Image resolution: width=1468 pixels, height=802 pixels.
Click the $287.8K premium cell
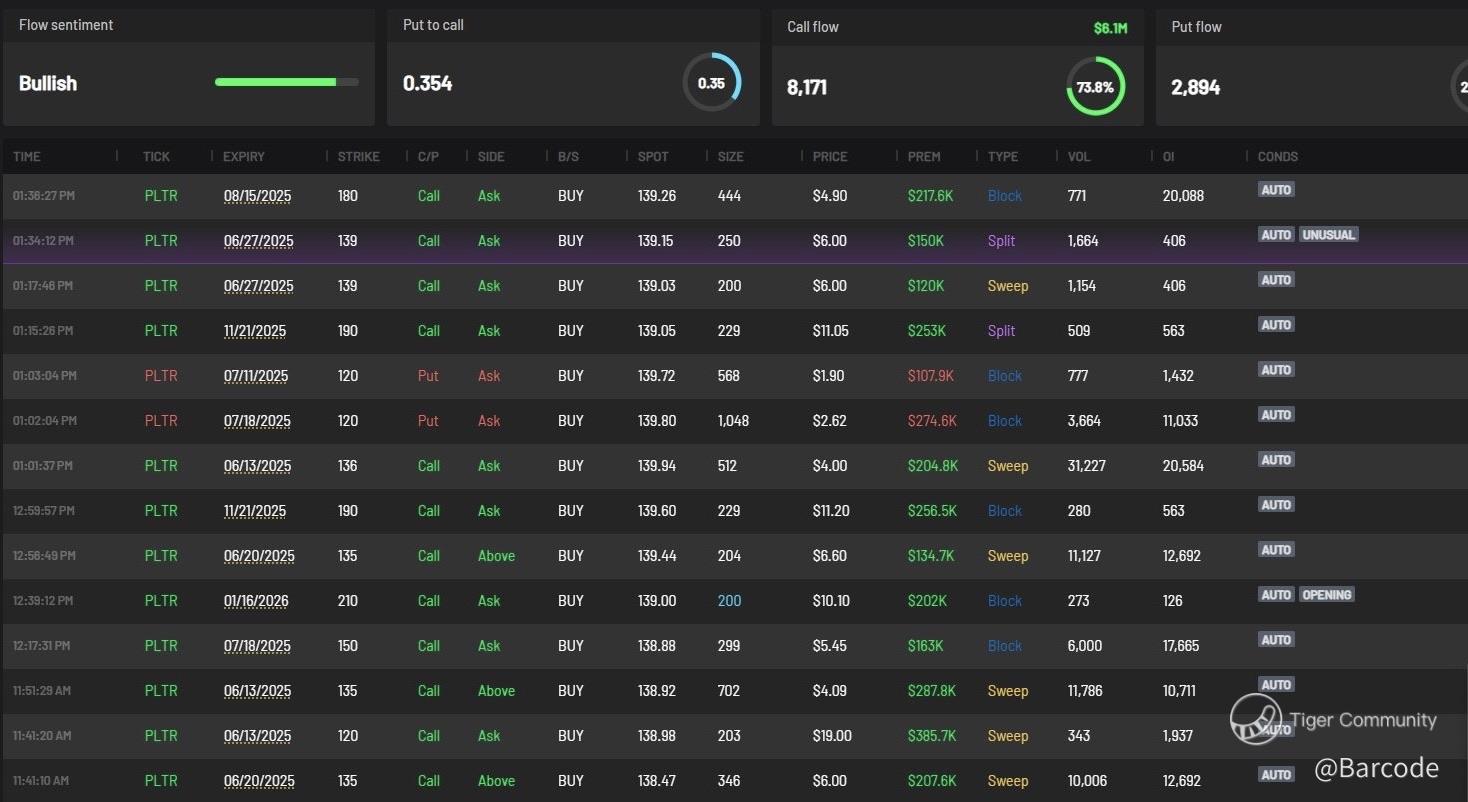click(x=932, y=691)
